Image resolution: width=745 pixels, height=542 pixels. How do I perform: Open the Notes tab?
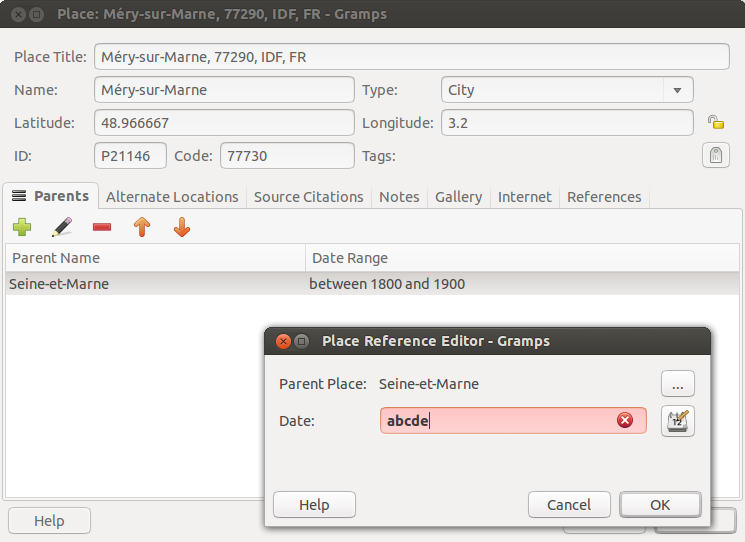coord(399,197)
